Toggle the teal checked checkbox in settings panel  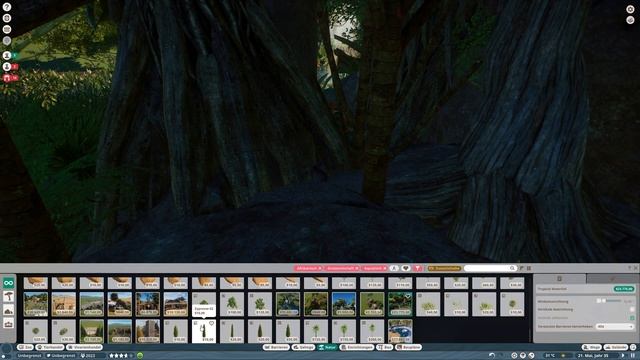pyautogui.click(x=632, y=317)
